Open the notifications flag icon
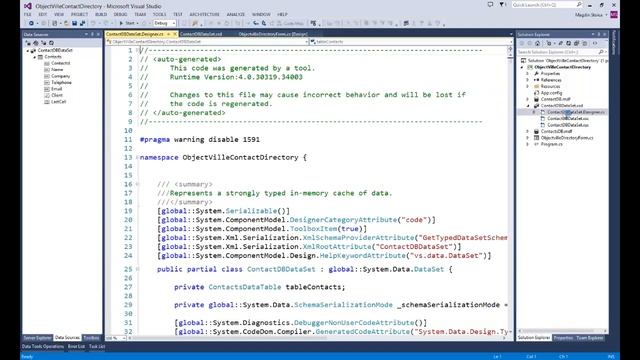Screen dimensions: 640x360 (x=502, y=4)
